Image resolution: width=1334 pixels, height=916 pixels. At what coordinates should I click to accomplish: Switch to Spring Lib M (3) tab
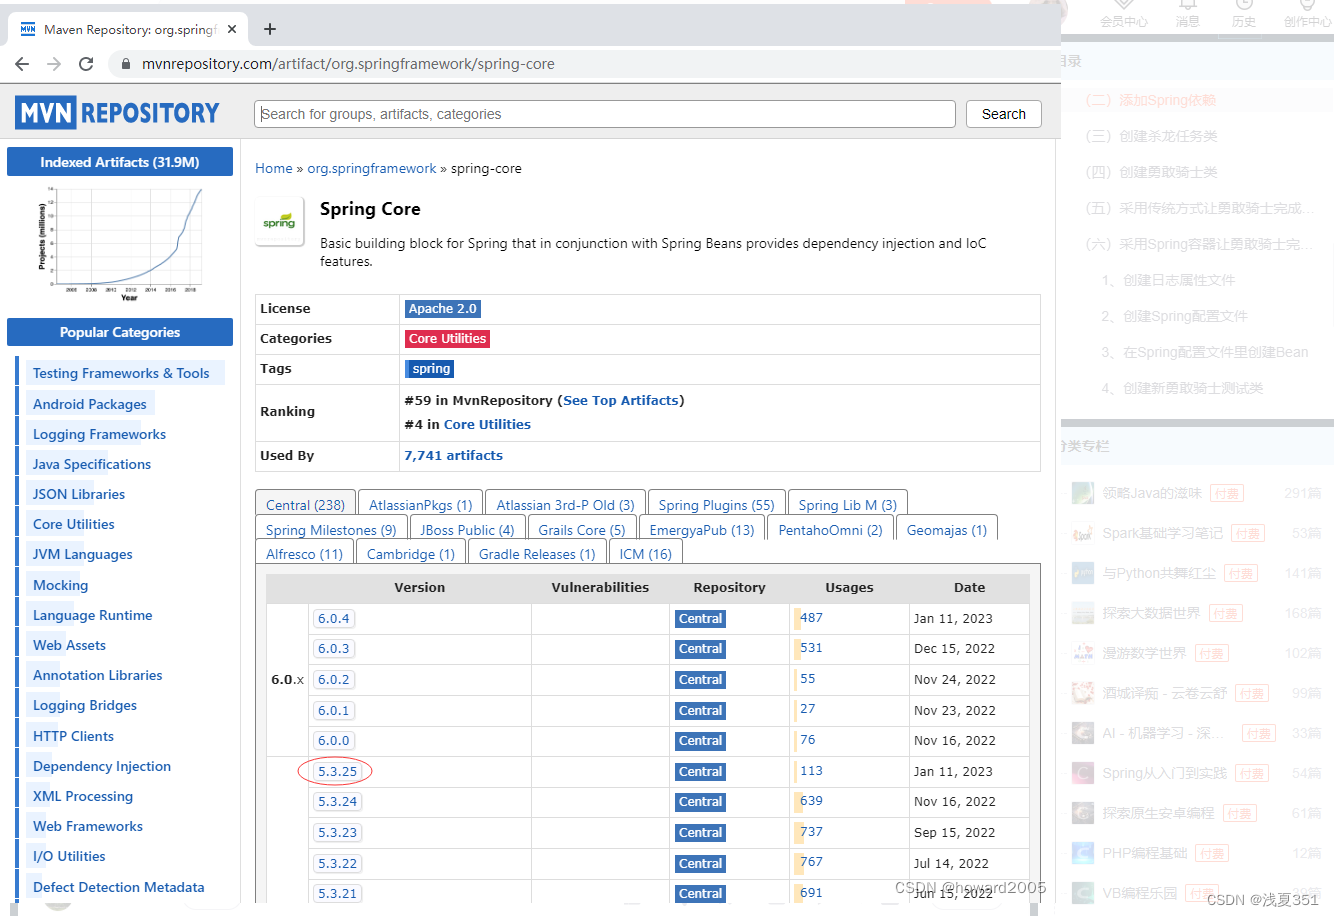847,505
